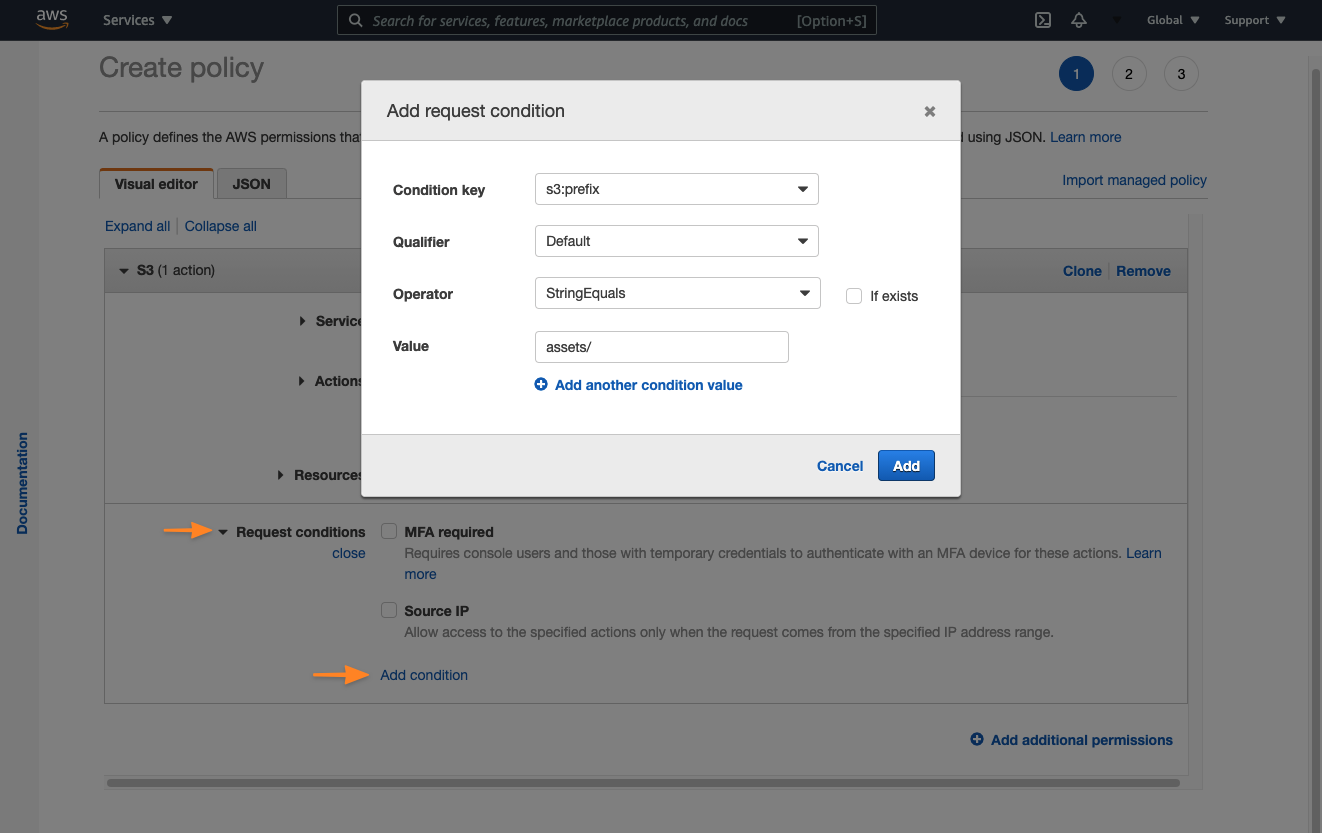Switch to the JSON tab
Image resolution: width=1322 pixels, height=833 pixels.
(x=251, y=183)
